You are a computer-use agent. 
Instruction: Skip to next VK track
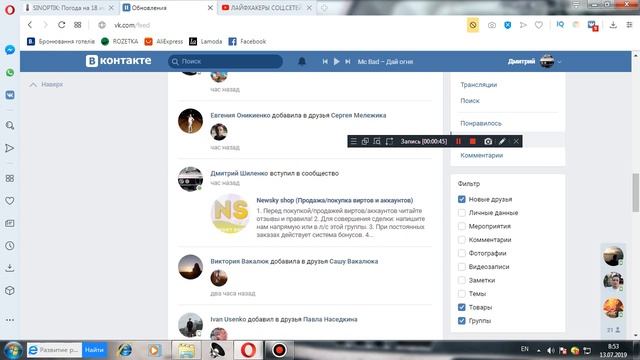pos(348,62)
